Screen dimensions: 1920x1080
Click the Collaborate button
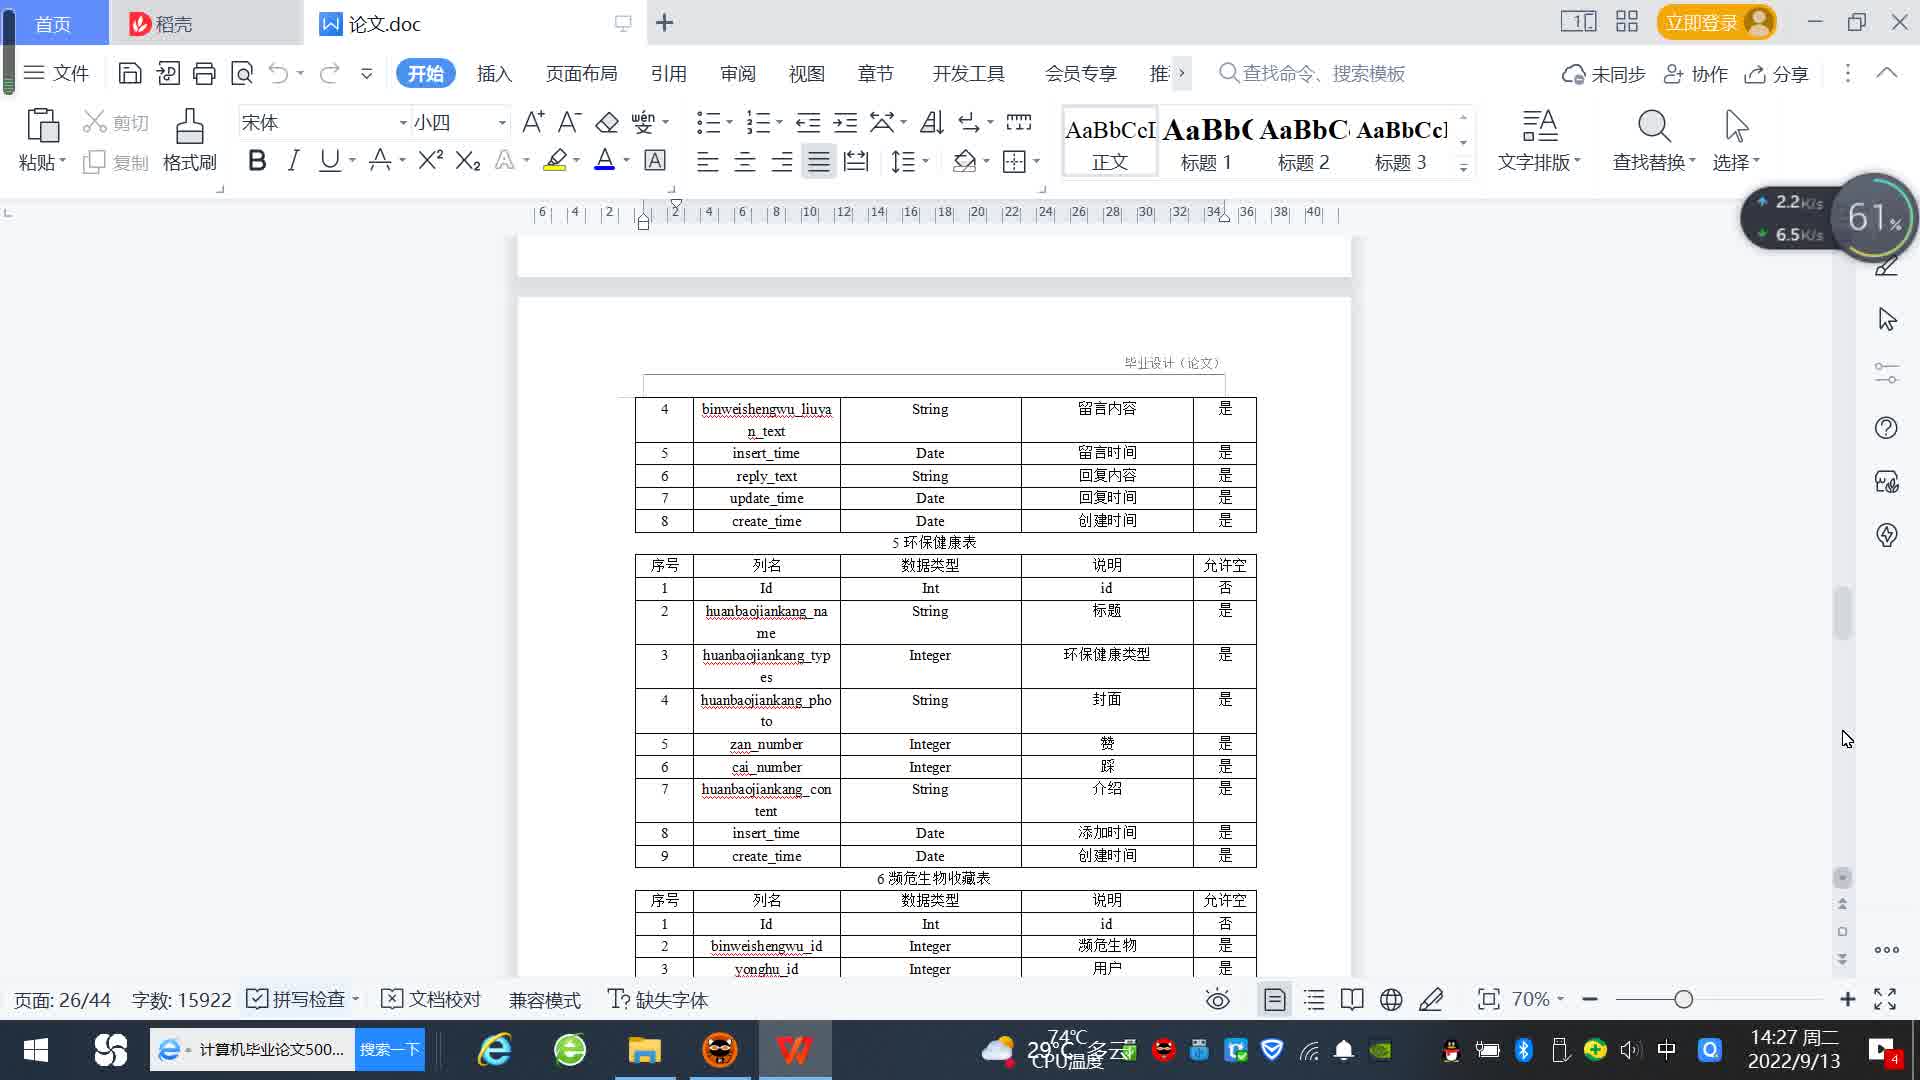coord(1695,74)
